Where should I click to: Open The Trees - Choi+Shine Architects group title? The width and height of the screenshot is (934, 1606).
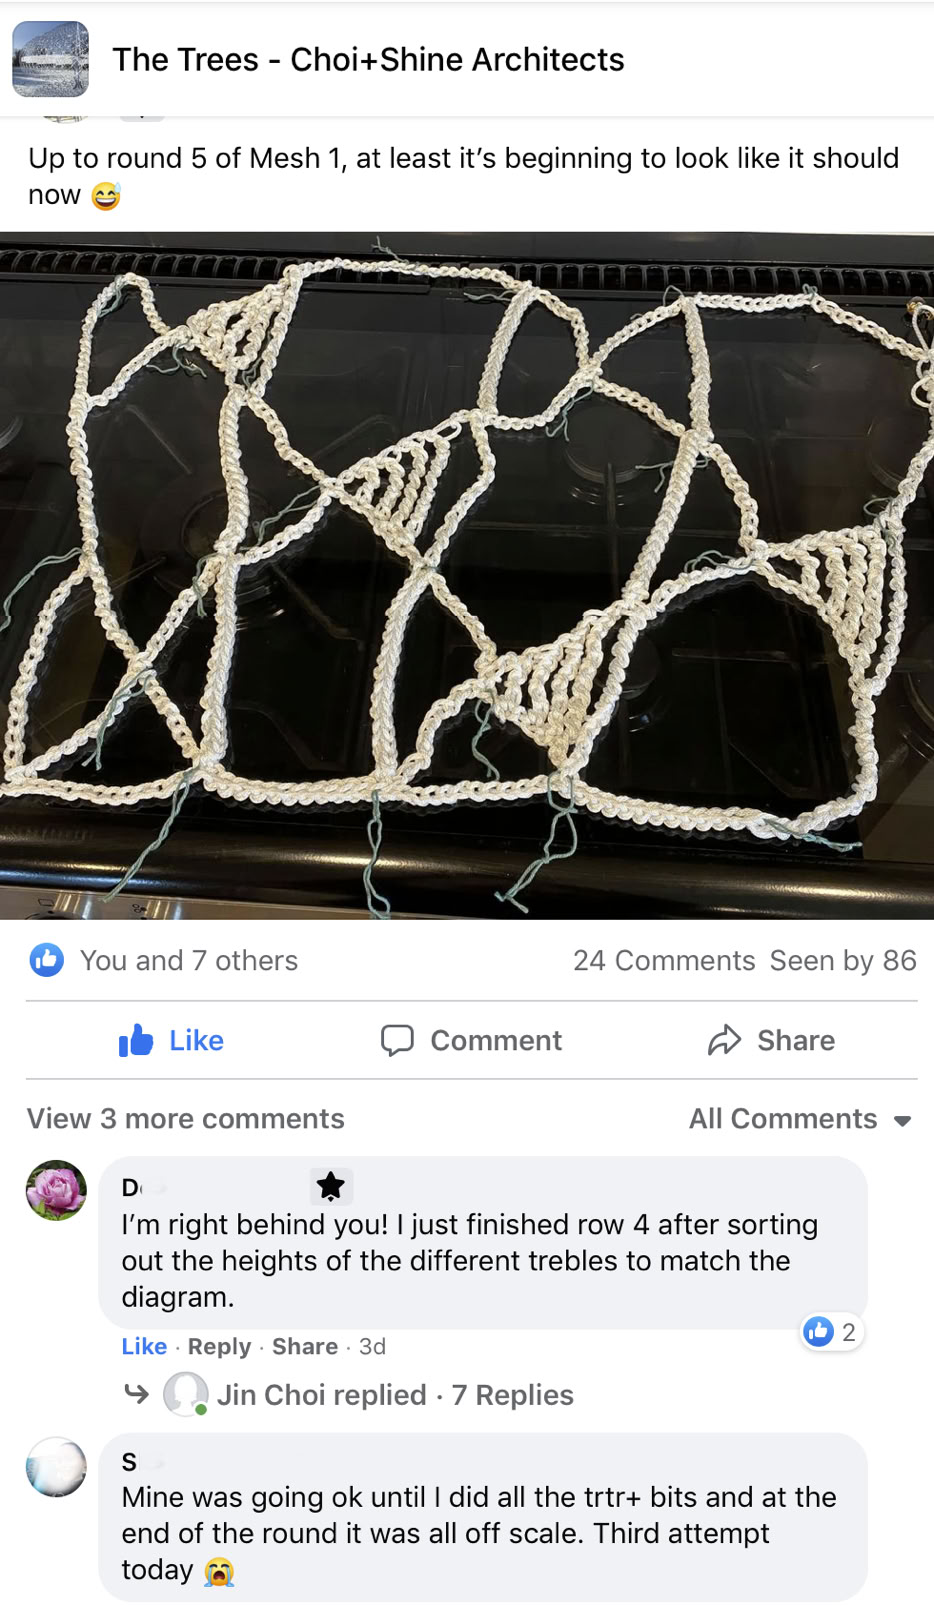[x=368, y=59]
